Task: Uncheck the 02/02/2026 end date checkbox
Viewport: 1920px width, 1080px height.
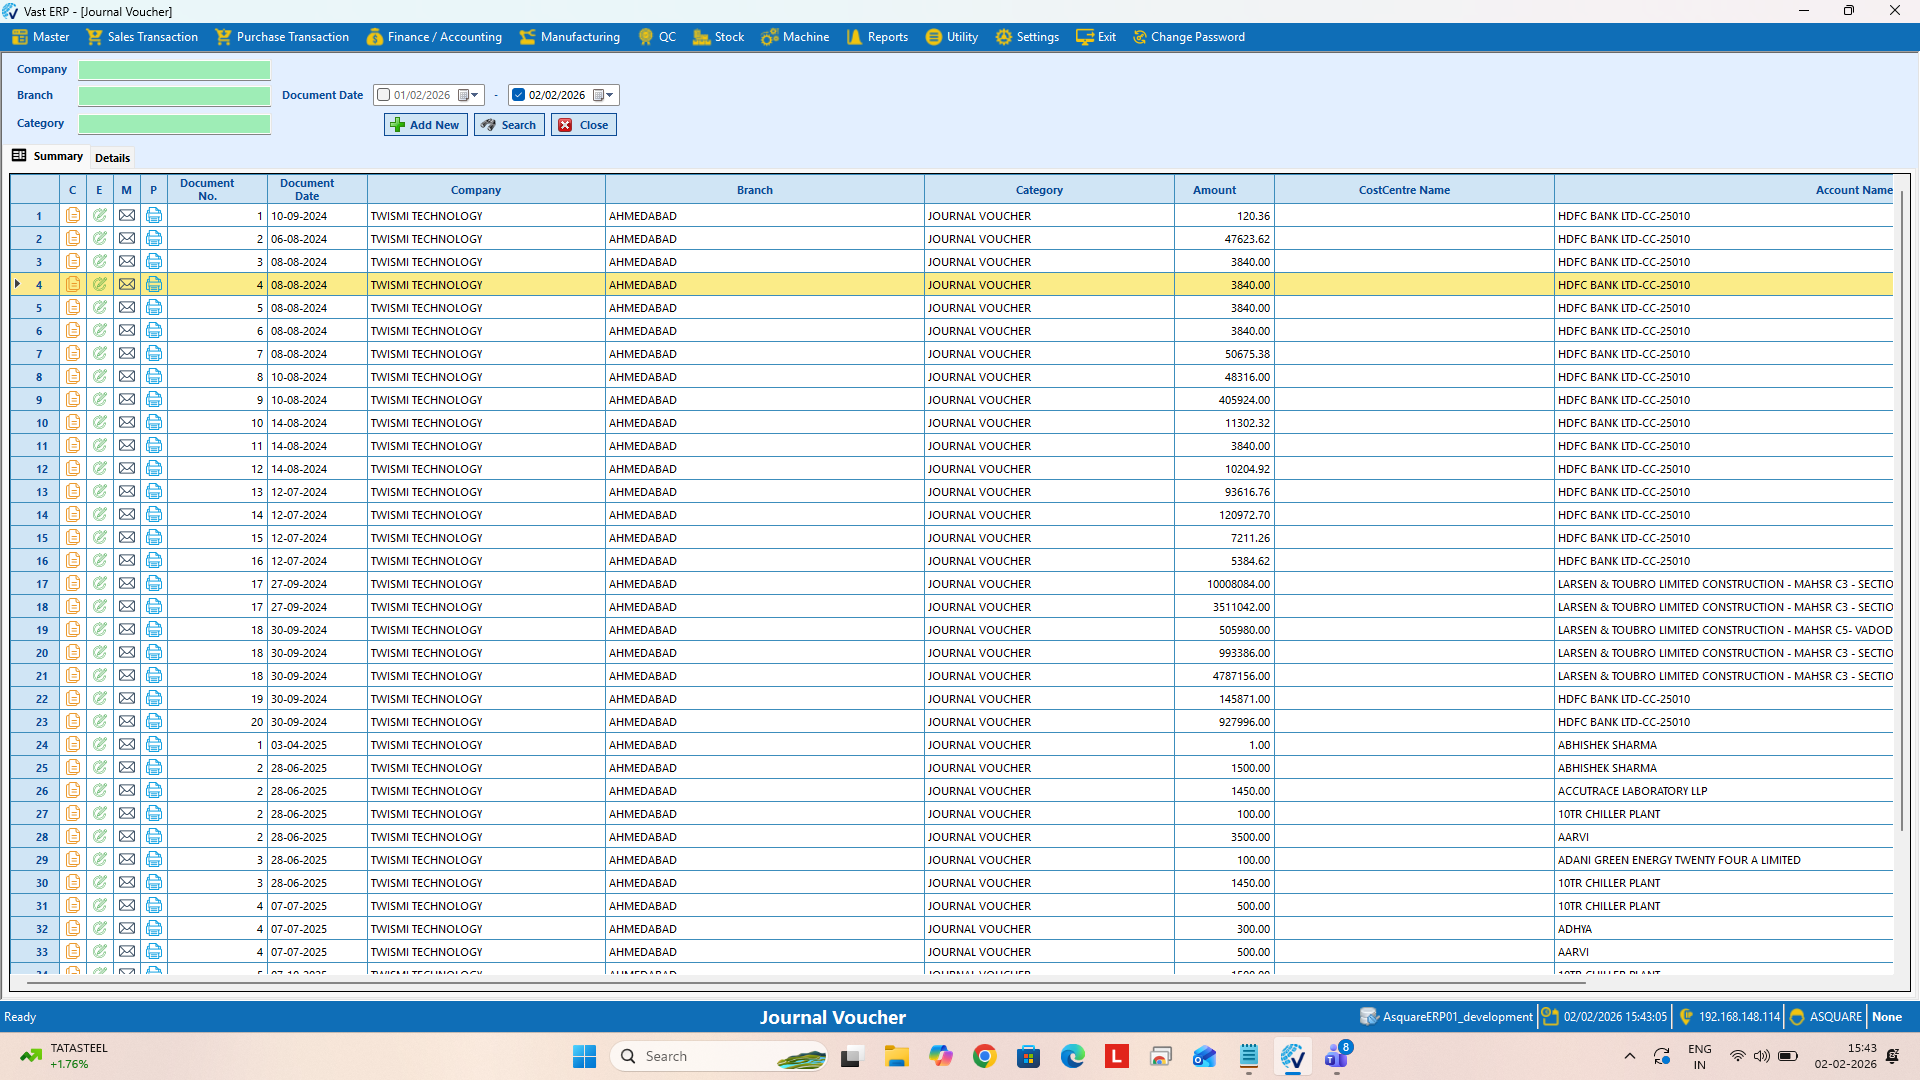Action: click(x=518, y=95)
